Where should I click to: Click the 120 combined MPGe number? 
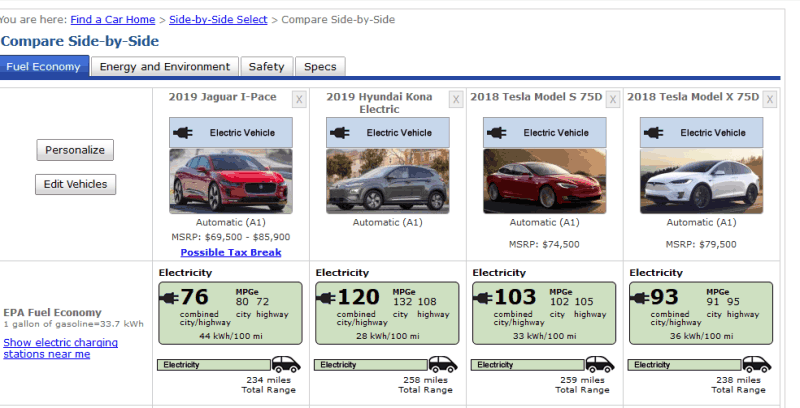pos(358,297)
